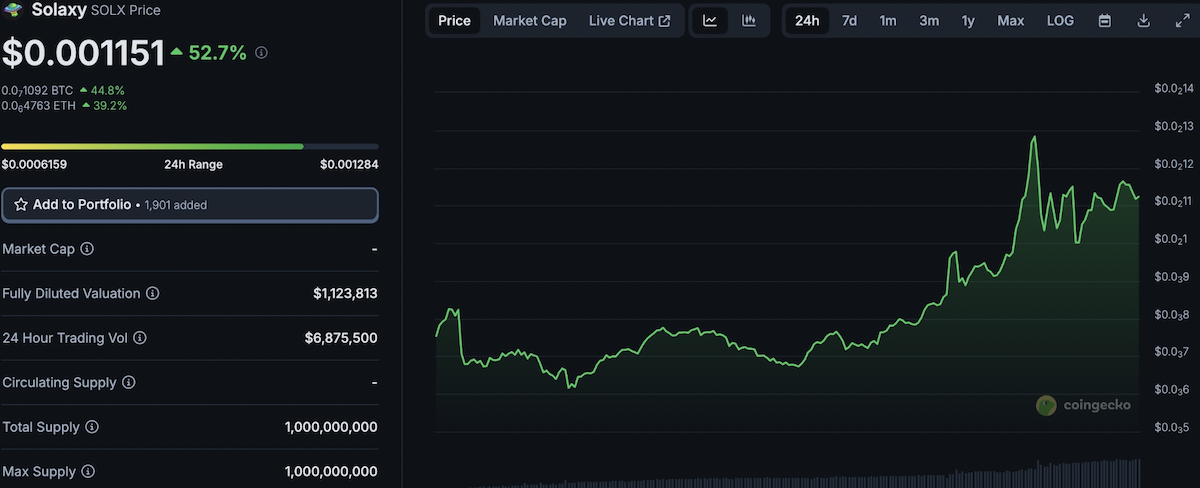This screenshot has width=1200, height=488.
Task: Click the ETH price 39.2% line
Action: (64, 105)
